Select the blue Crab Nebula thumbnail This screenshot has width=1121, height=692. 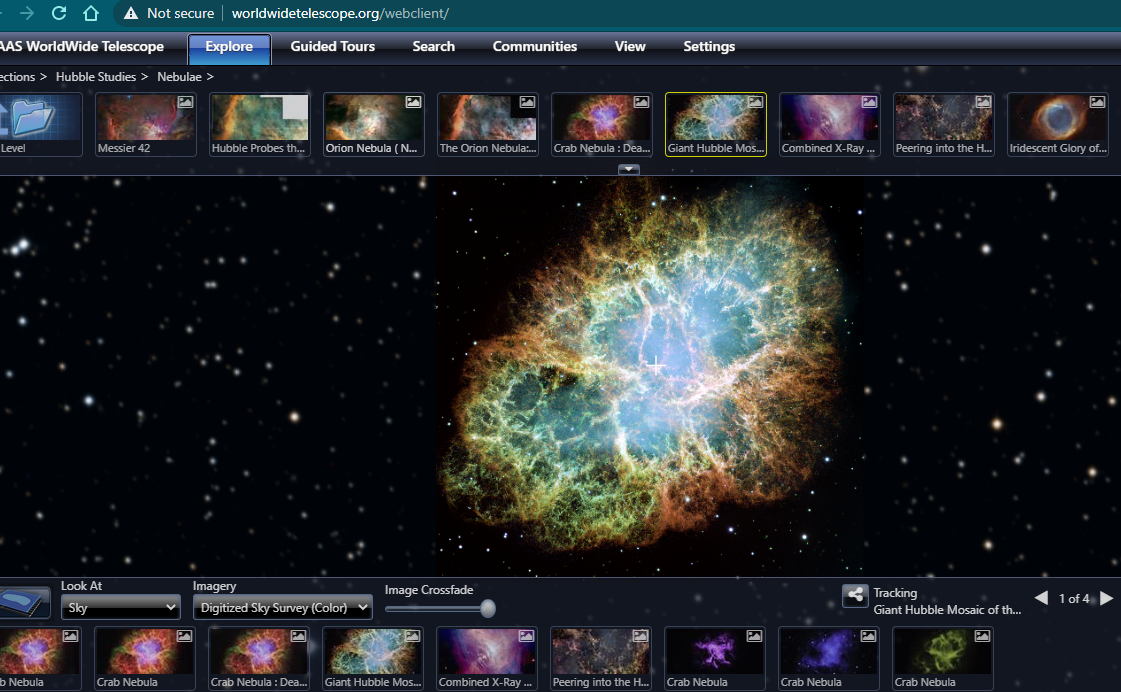point(829,658)
